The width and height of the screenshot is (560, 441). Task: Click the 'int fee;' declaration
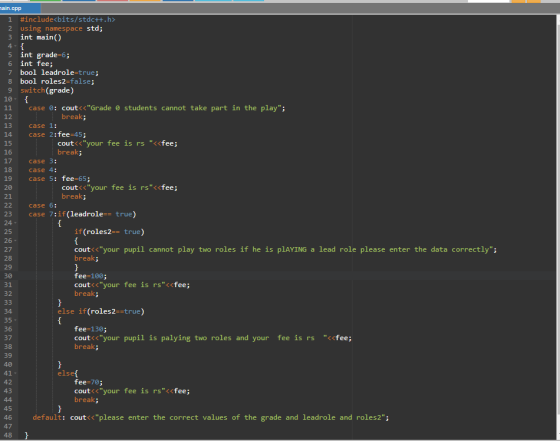pos(36,64)
